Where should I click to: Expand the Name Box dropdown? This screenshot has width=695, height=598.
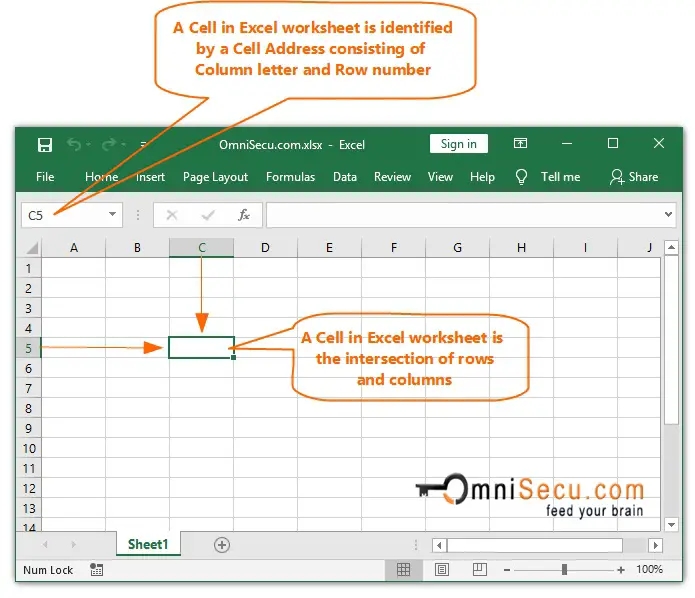112,215
